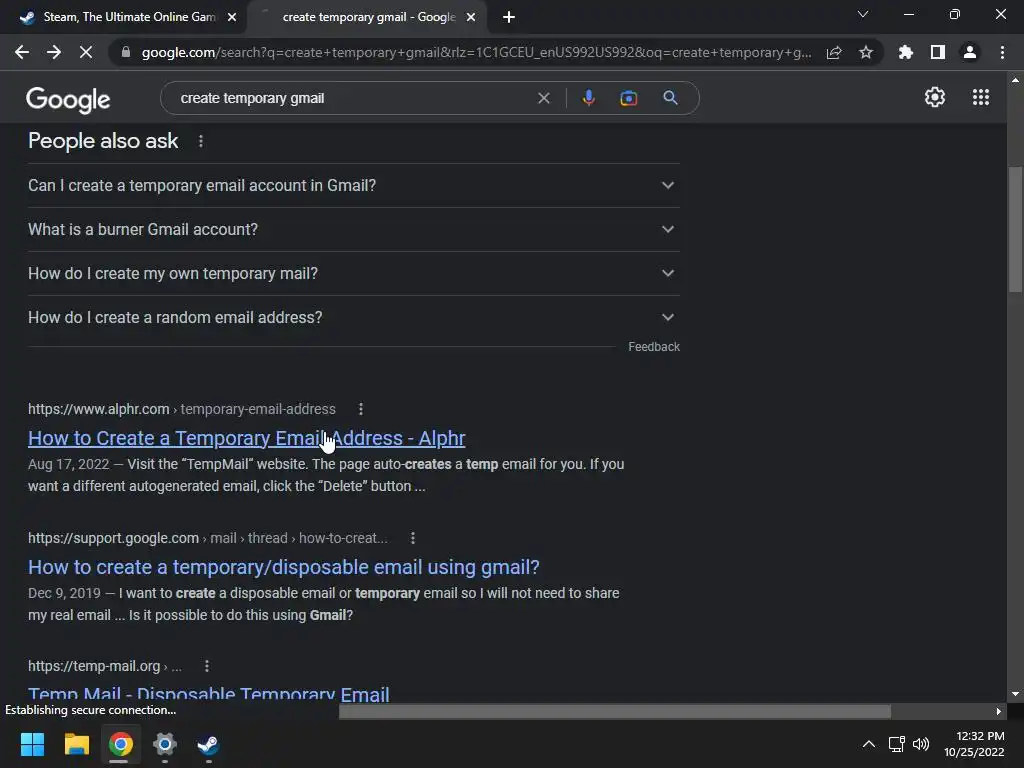
Task: Expand 'Can I create a temporary email account in Gmail?'
Action: pyautogui.click(x=354, y=185)
